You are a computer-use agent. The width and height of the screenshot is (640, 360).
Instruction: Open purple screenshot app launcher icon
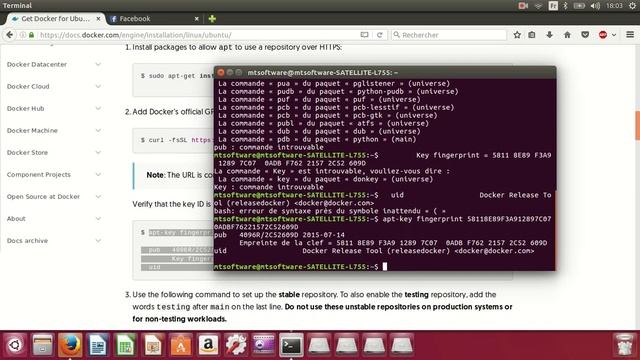[x=264, y=345]
